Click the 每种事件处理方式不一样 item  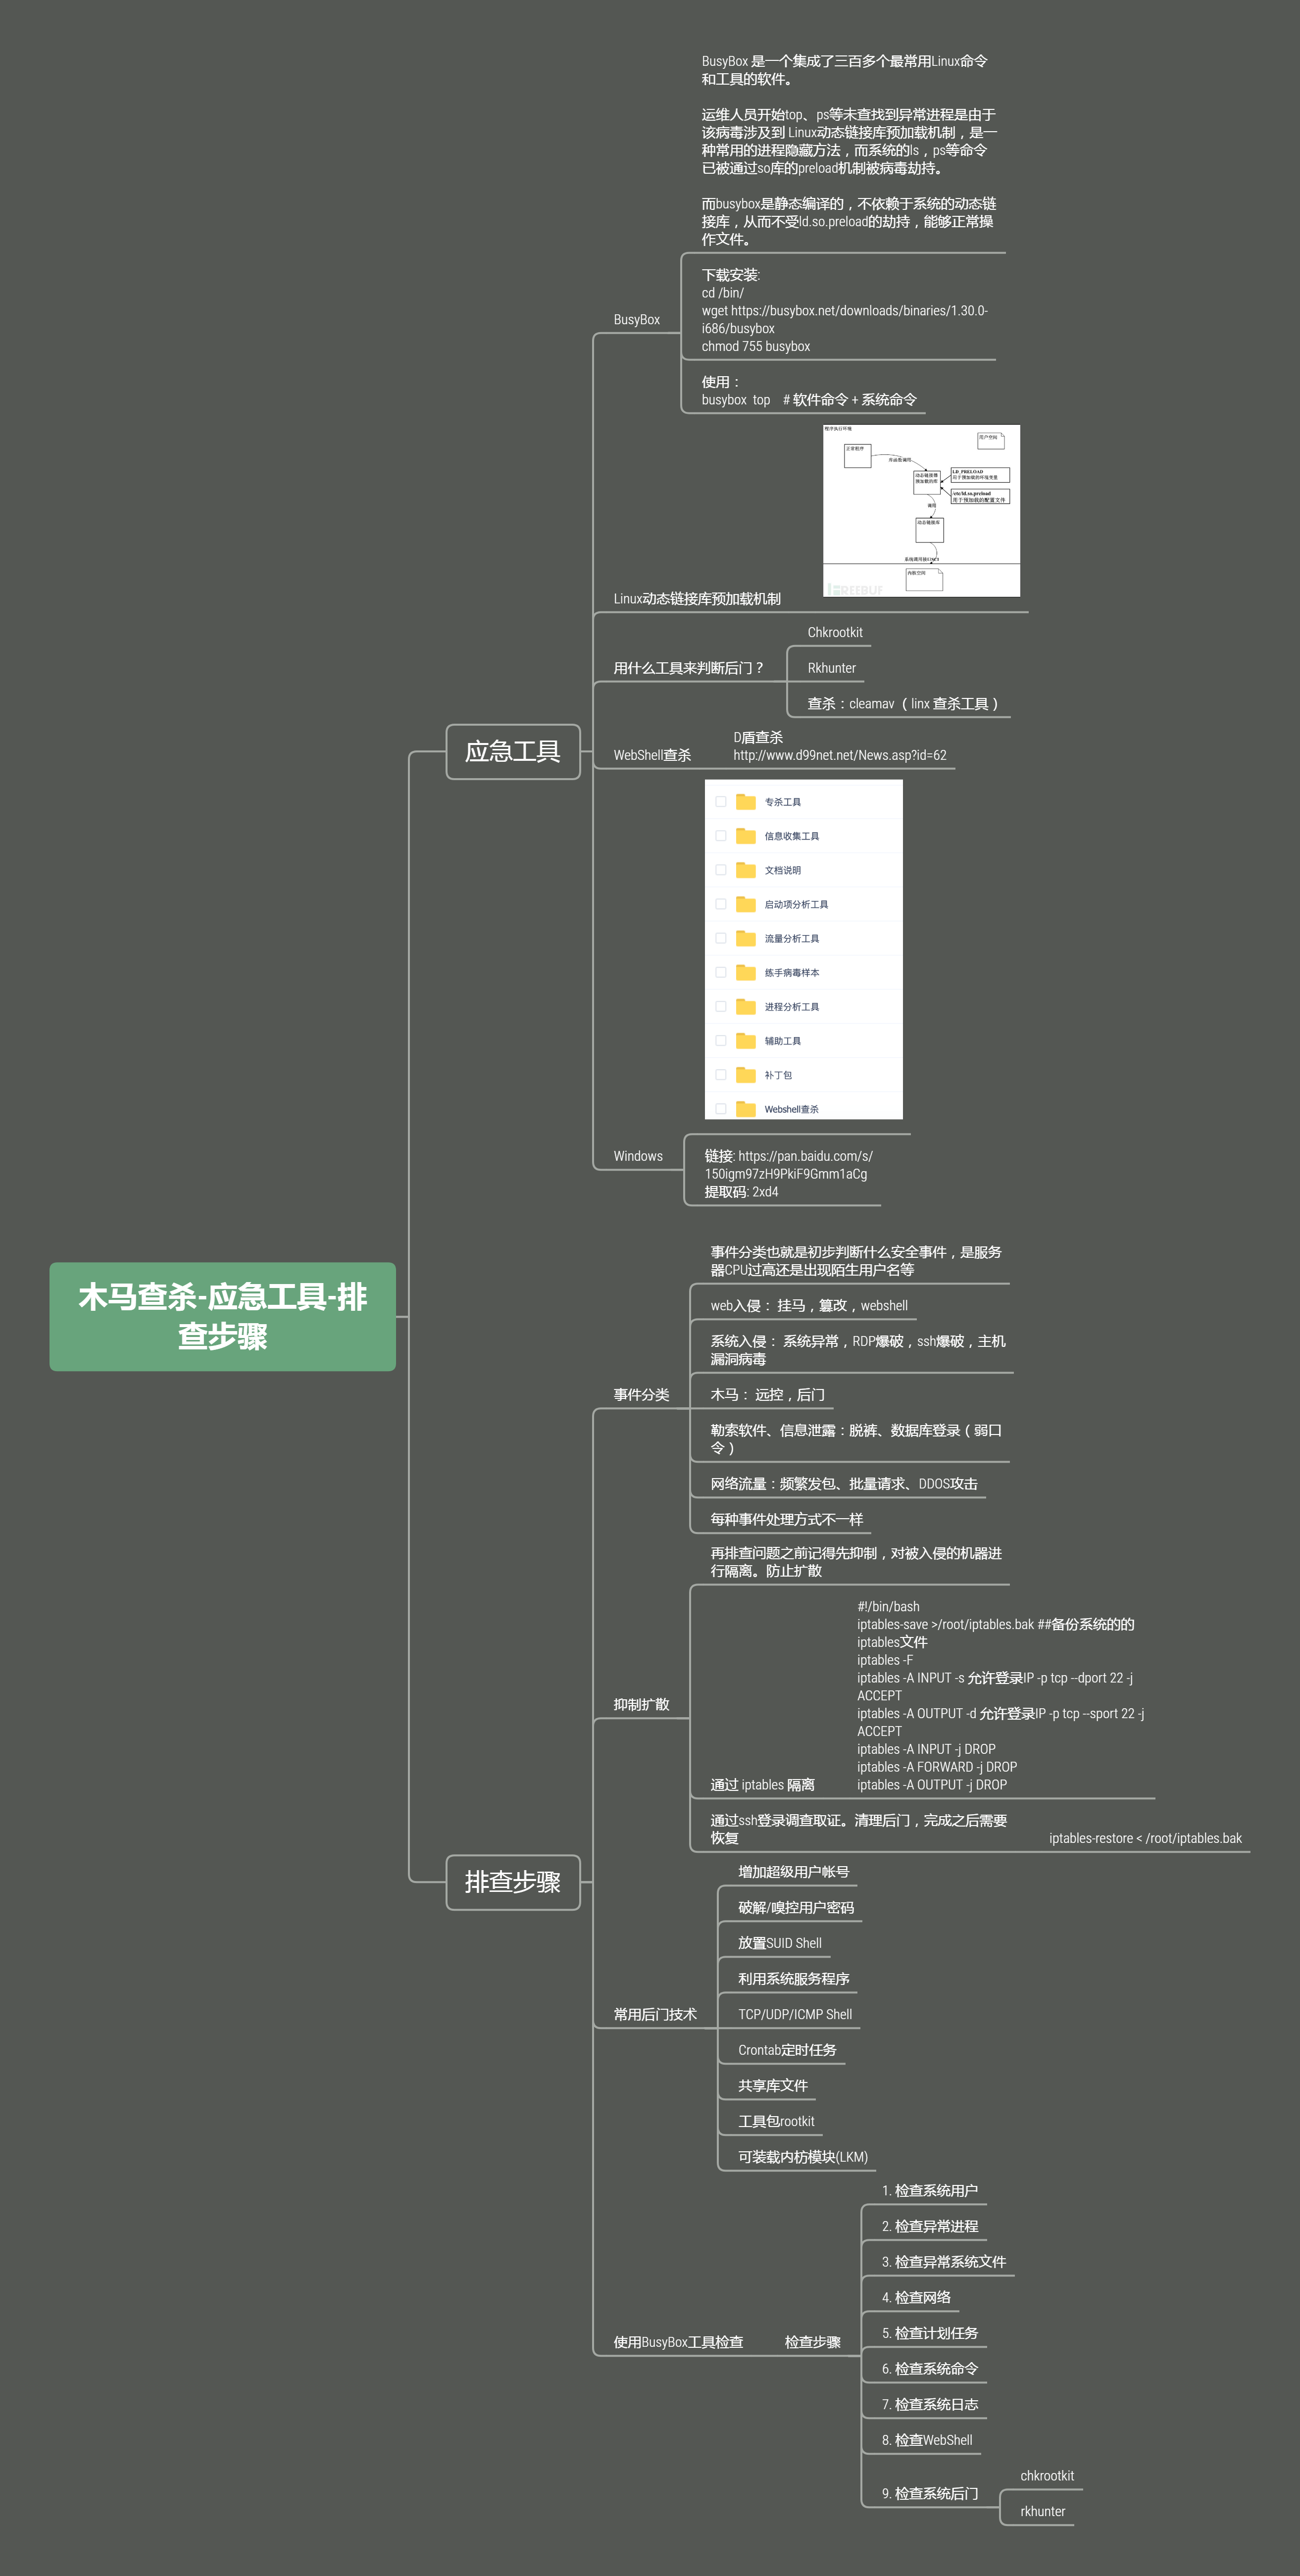pyautogui.click(x=786, y=1520)
